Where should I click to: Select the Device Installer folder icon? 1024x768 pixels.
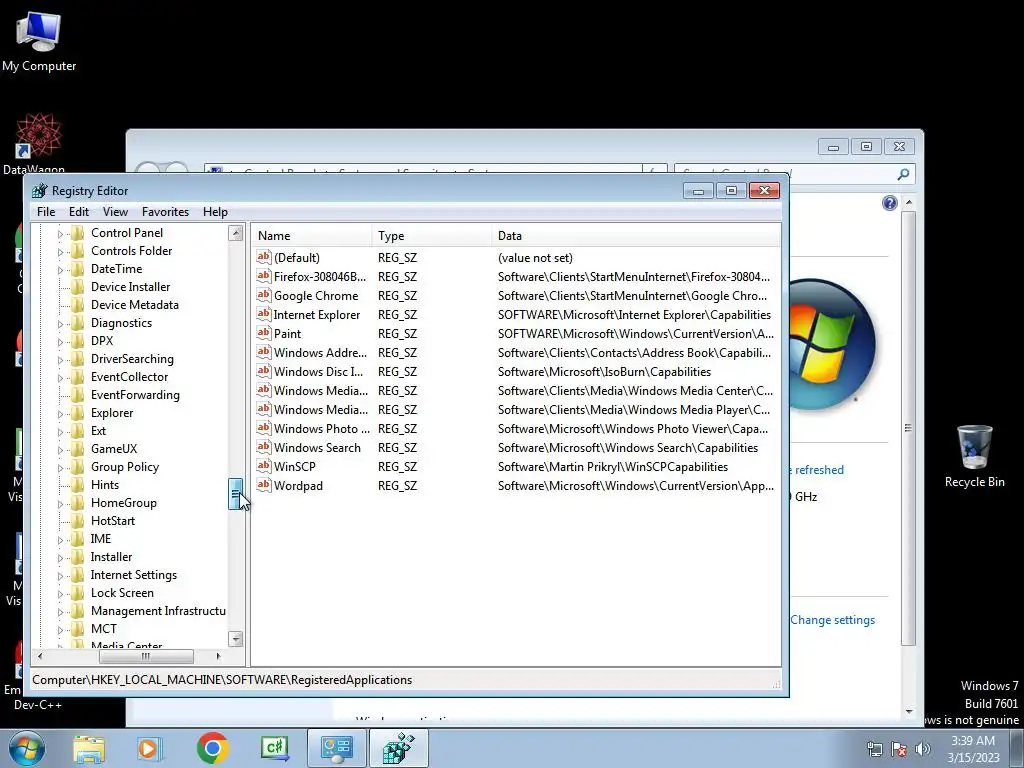pyautogui.click(x=78, y=287)
